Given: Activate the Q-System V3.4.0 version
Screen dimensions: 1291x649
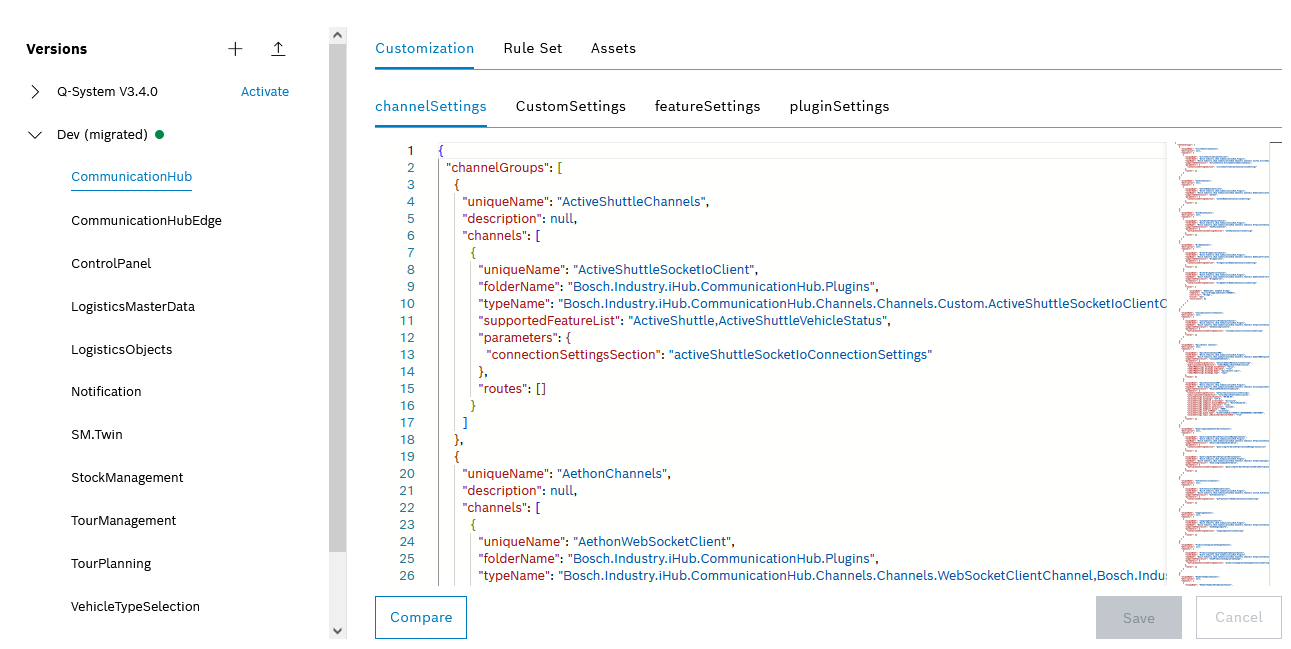Looking at the screenshot, I should tap(265, 92).
